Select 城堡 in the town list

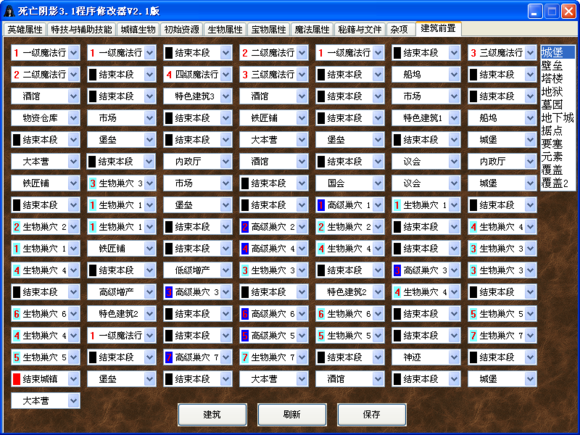coord(558,53)
